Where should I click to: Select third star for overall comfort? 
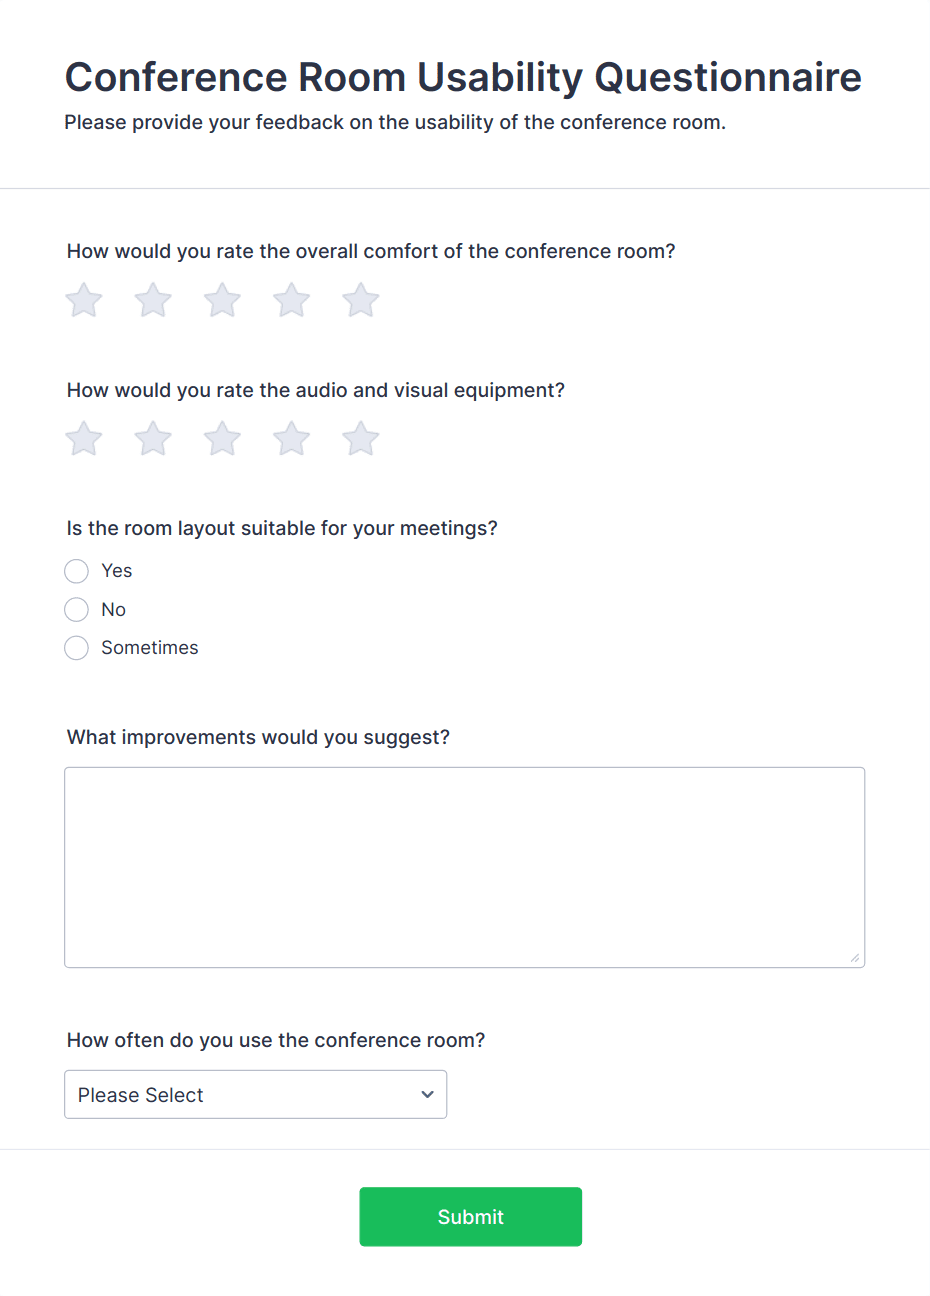[222, 300]
